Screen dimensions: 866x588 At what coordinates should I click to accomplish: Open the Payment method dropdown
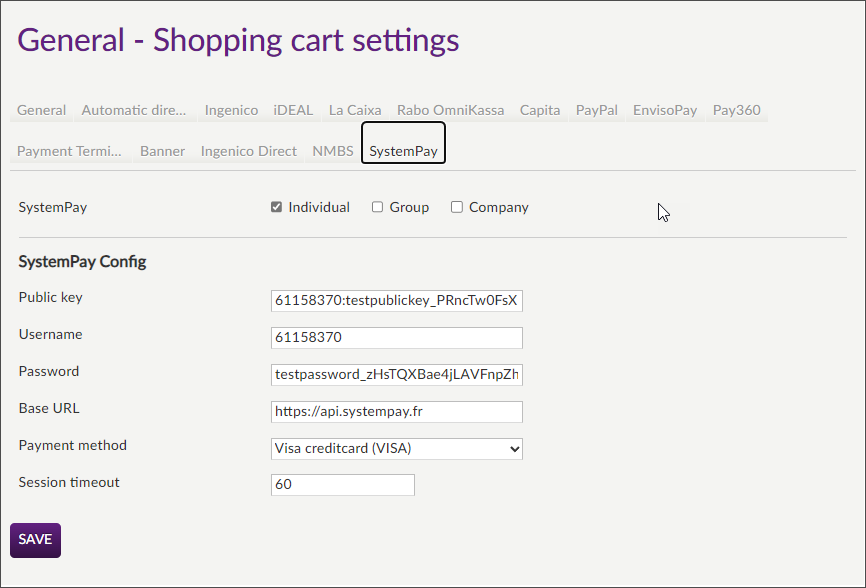396,448
